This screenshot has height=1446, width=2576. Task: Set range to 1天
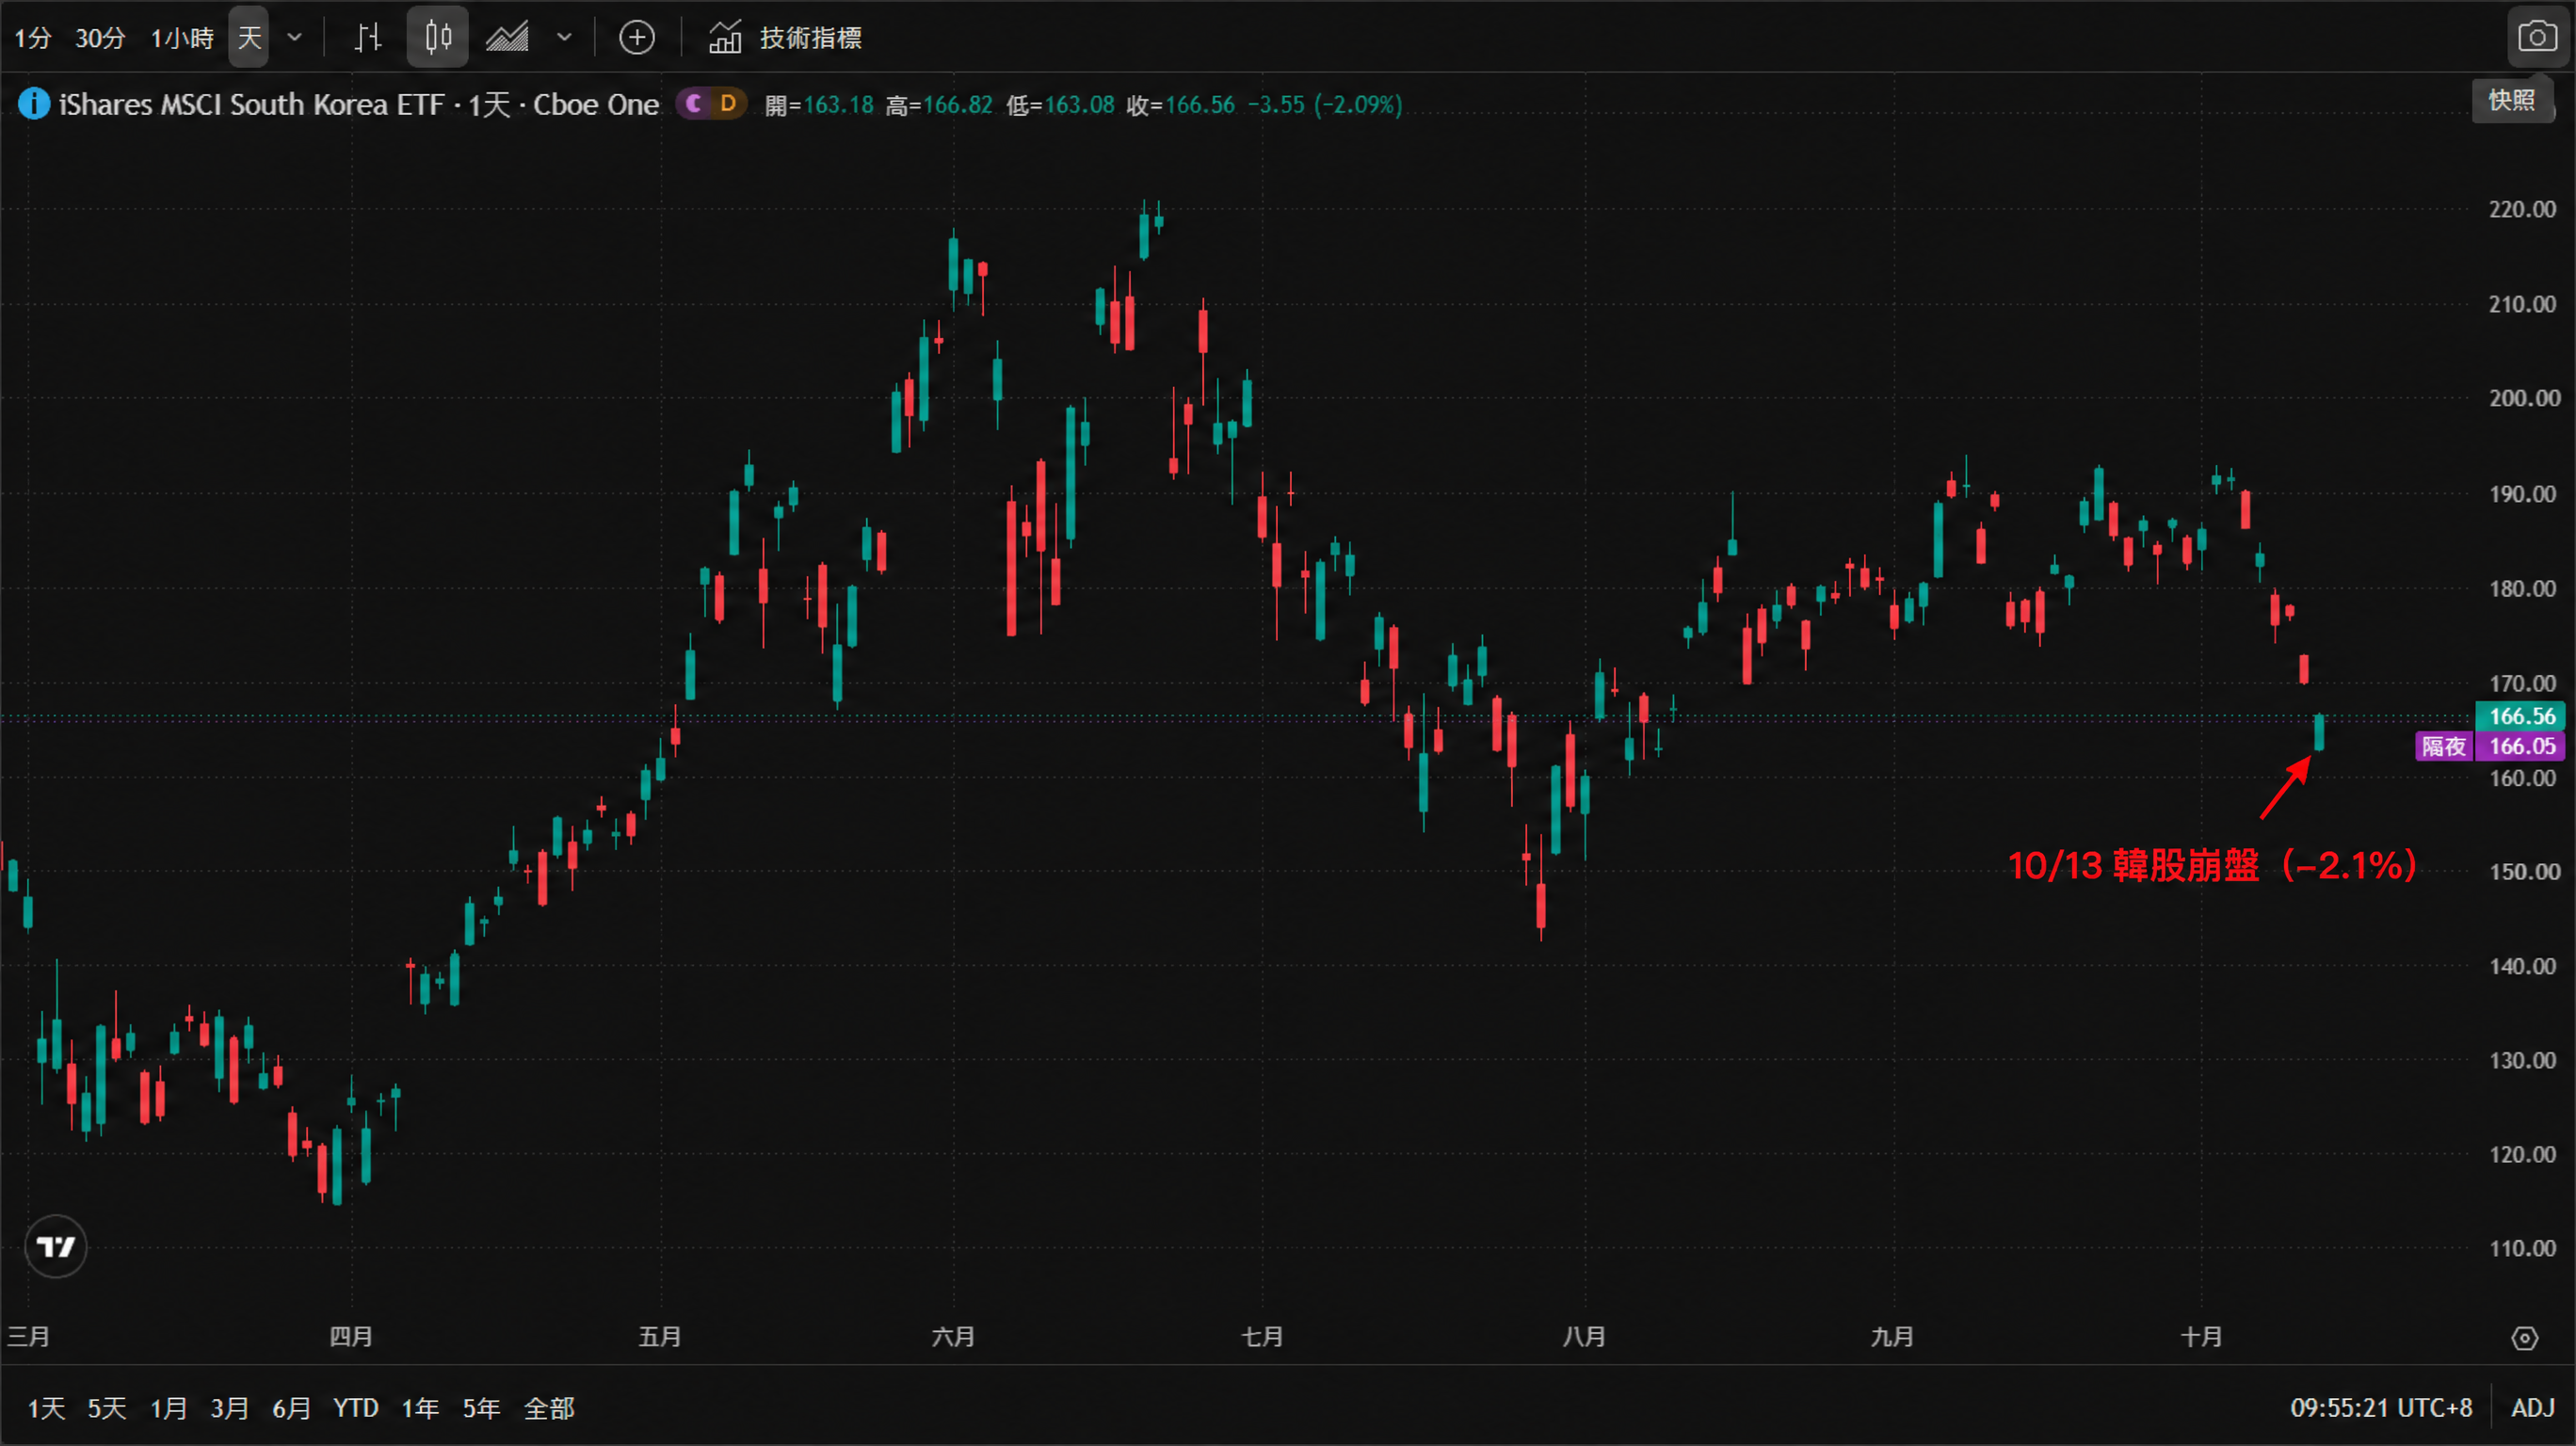pos(46,1409)
